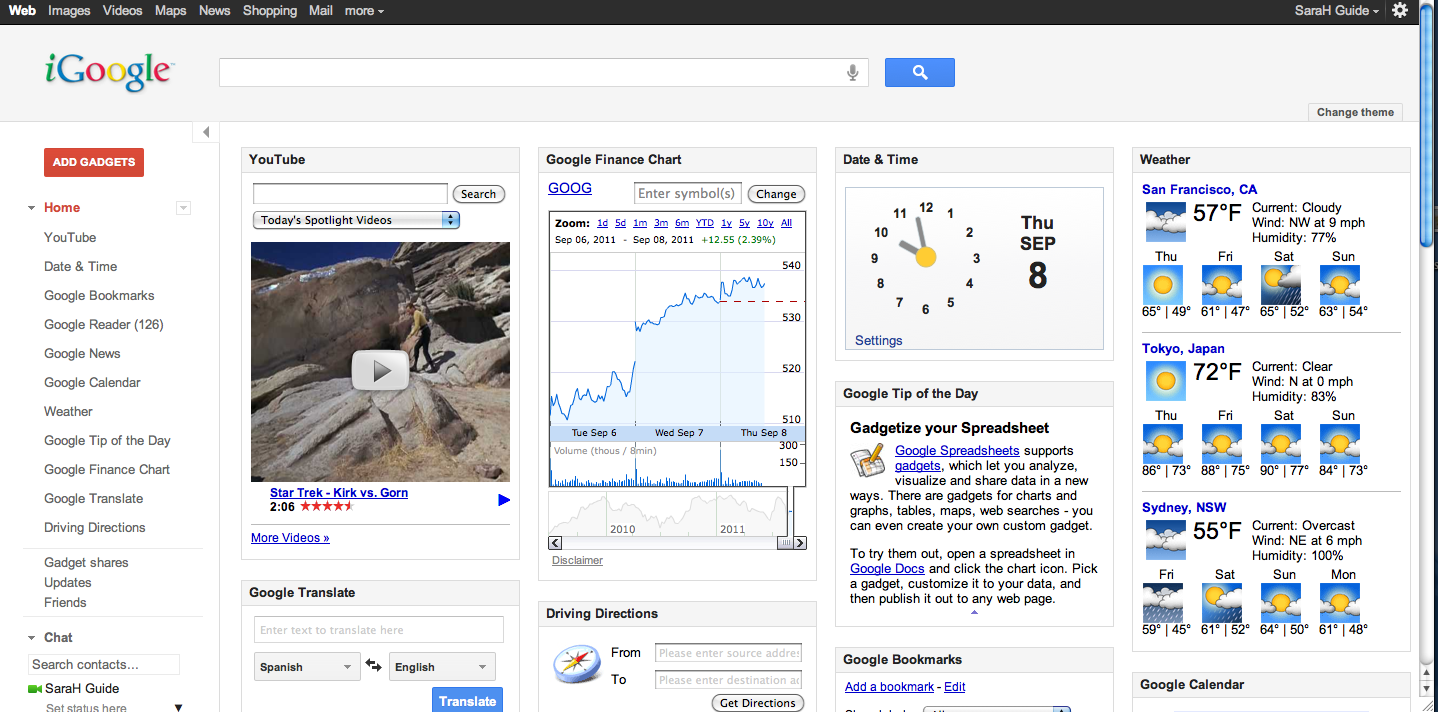Click the compass icon in Driving Directions

(577, 663)
